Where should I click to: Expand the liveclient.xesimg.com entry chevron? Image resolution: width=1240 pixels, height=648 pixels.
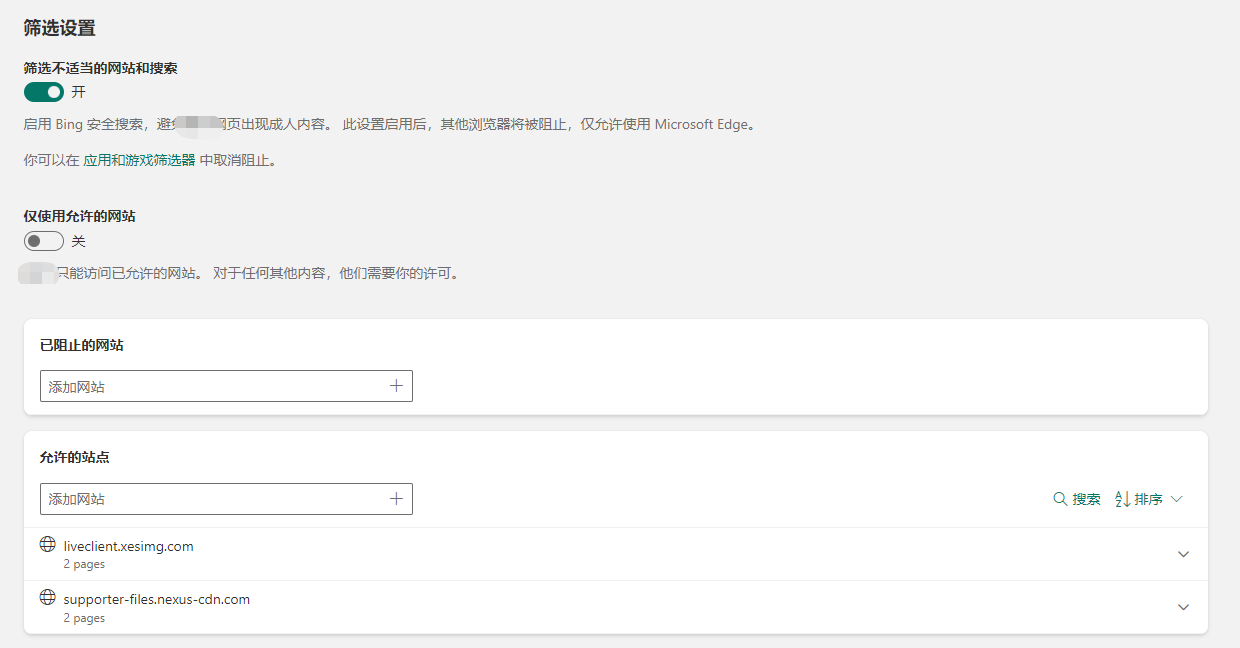(1183, 554)
